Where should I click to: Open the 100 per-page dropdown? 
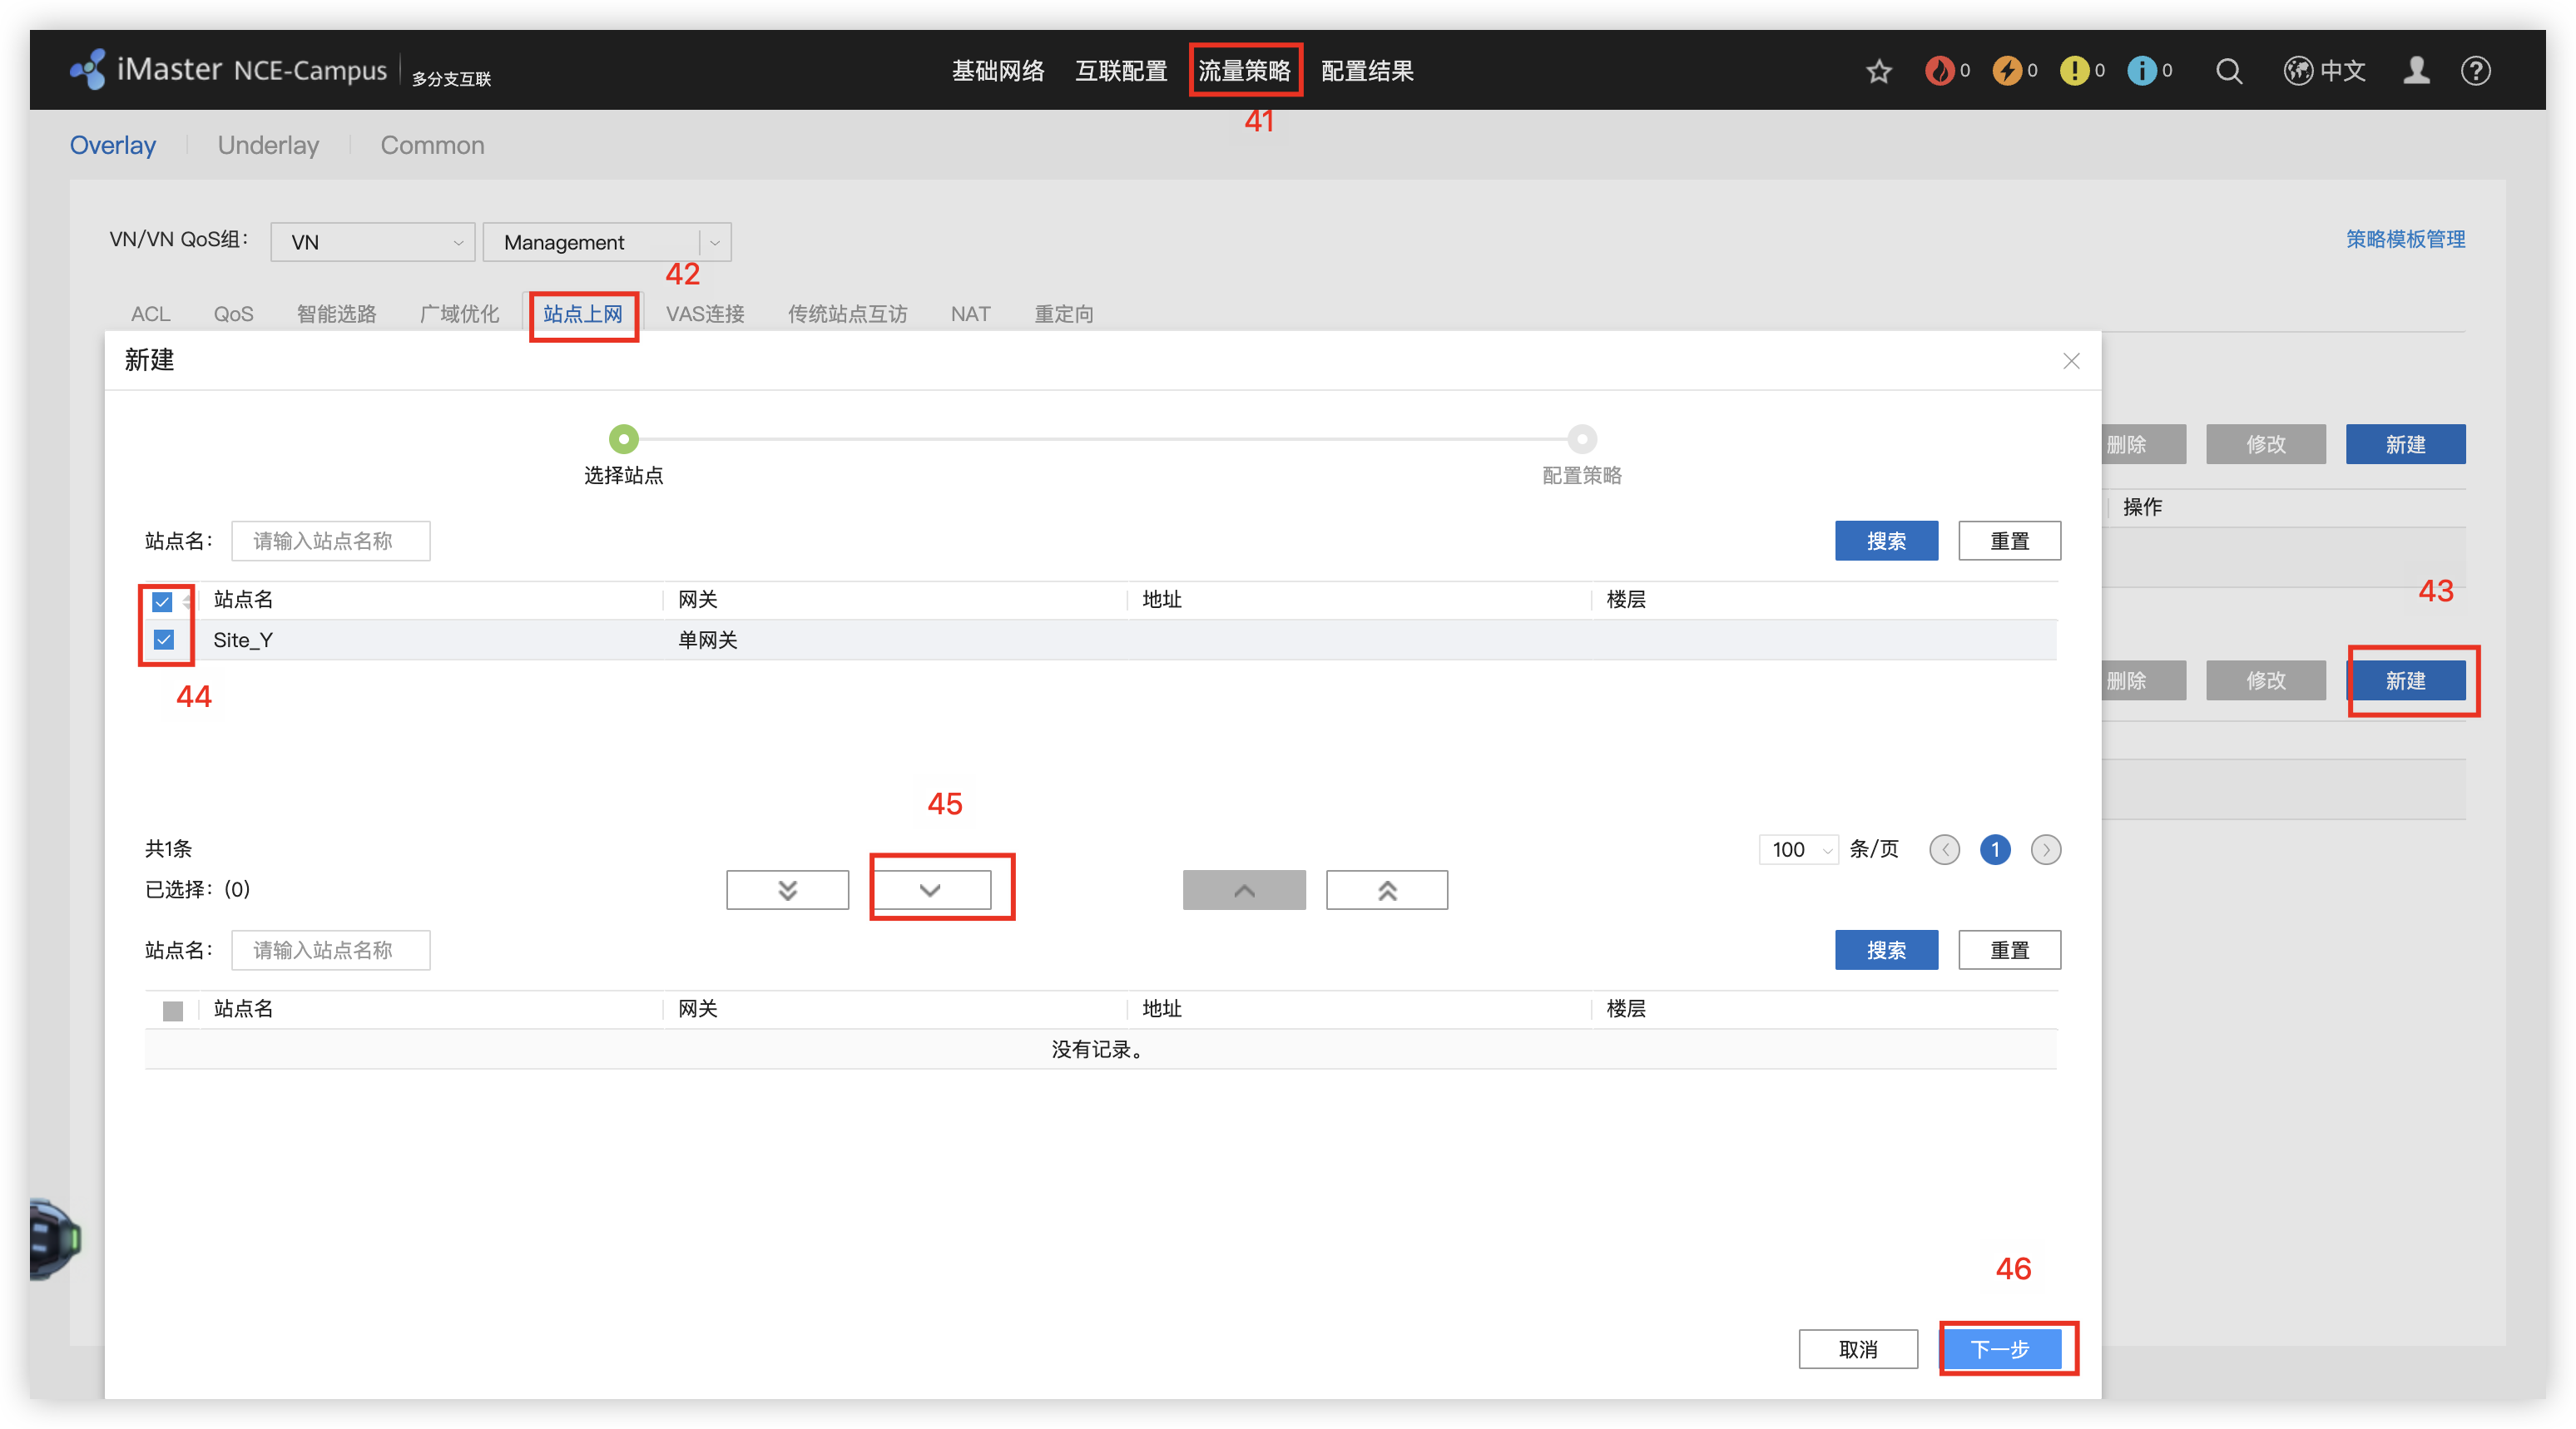click(1799, 850)
